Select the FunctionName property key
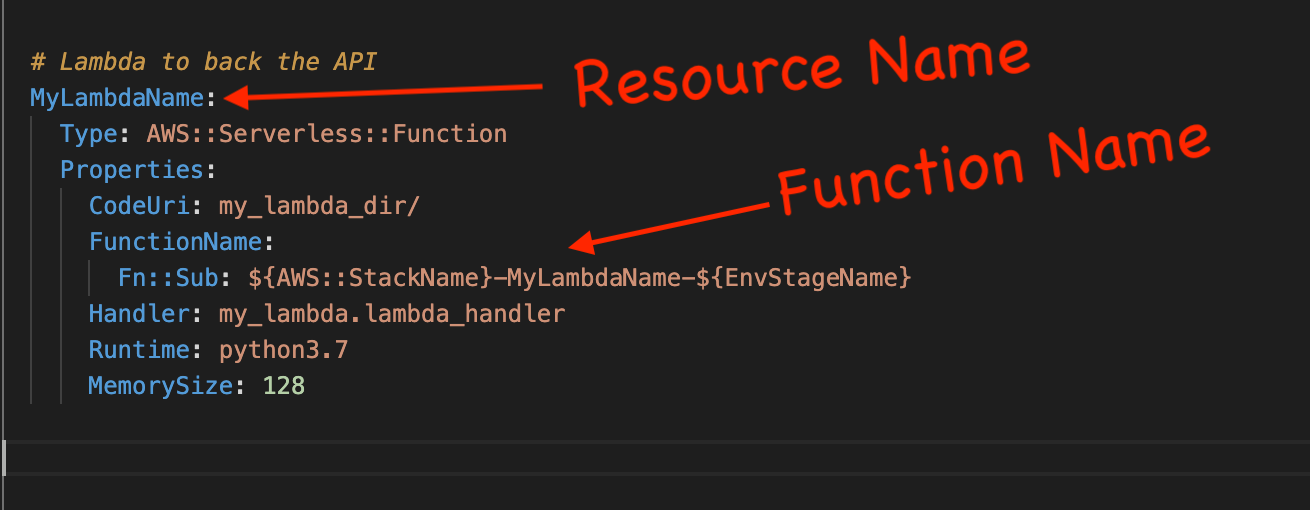1310x510 pixels. point(174,242)
